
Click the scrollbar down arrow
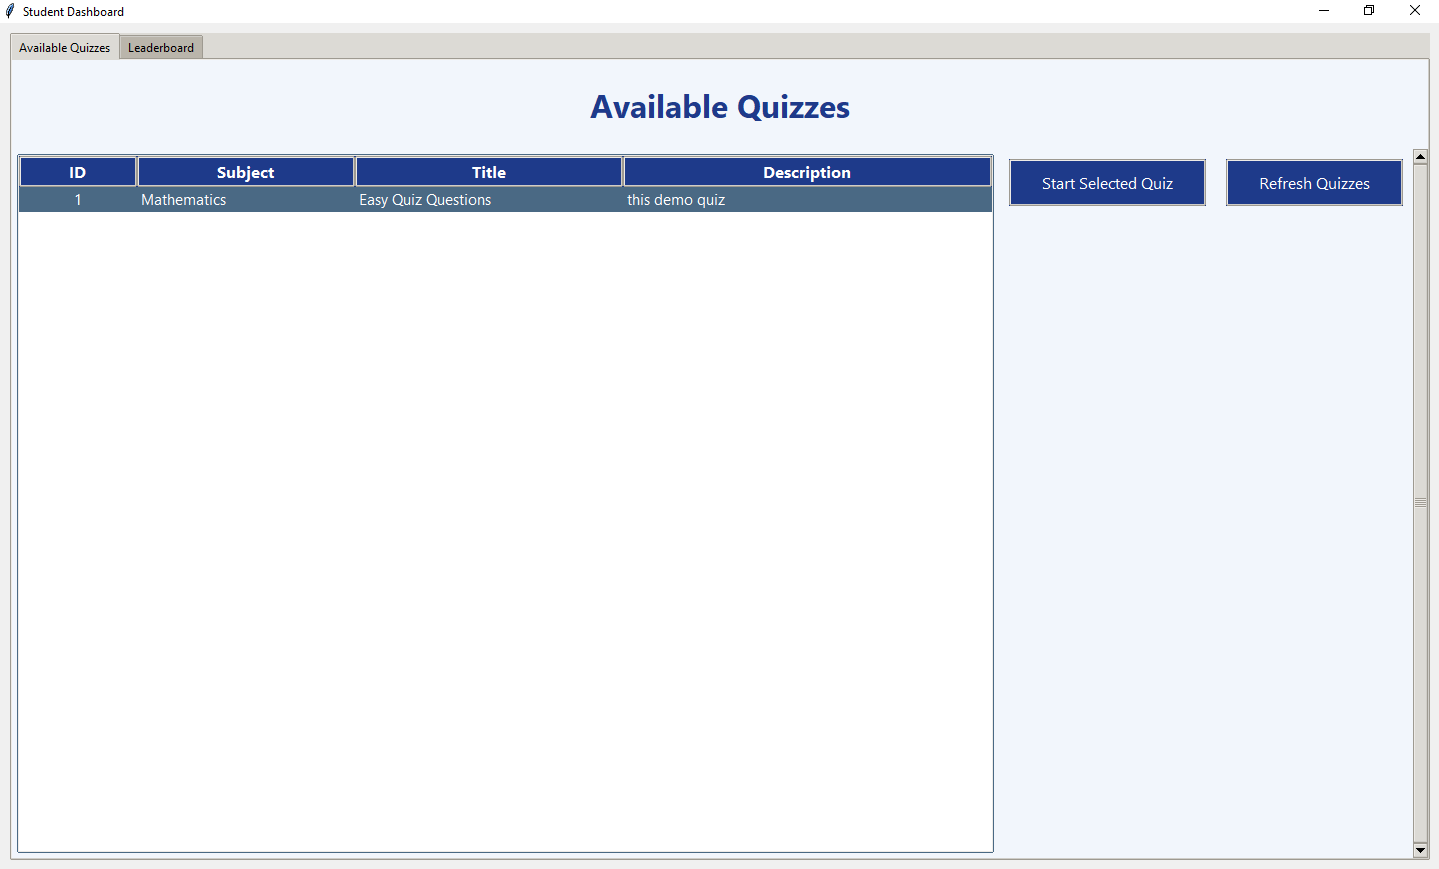tap(1420, 849)
